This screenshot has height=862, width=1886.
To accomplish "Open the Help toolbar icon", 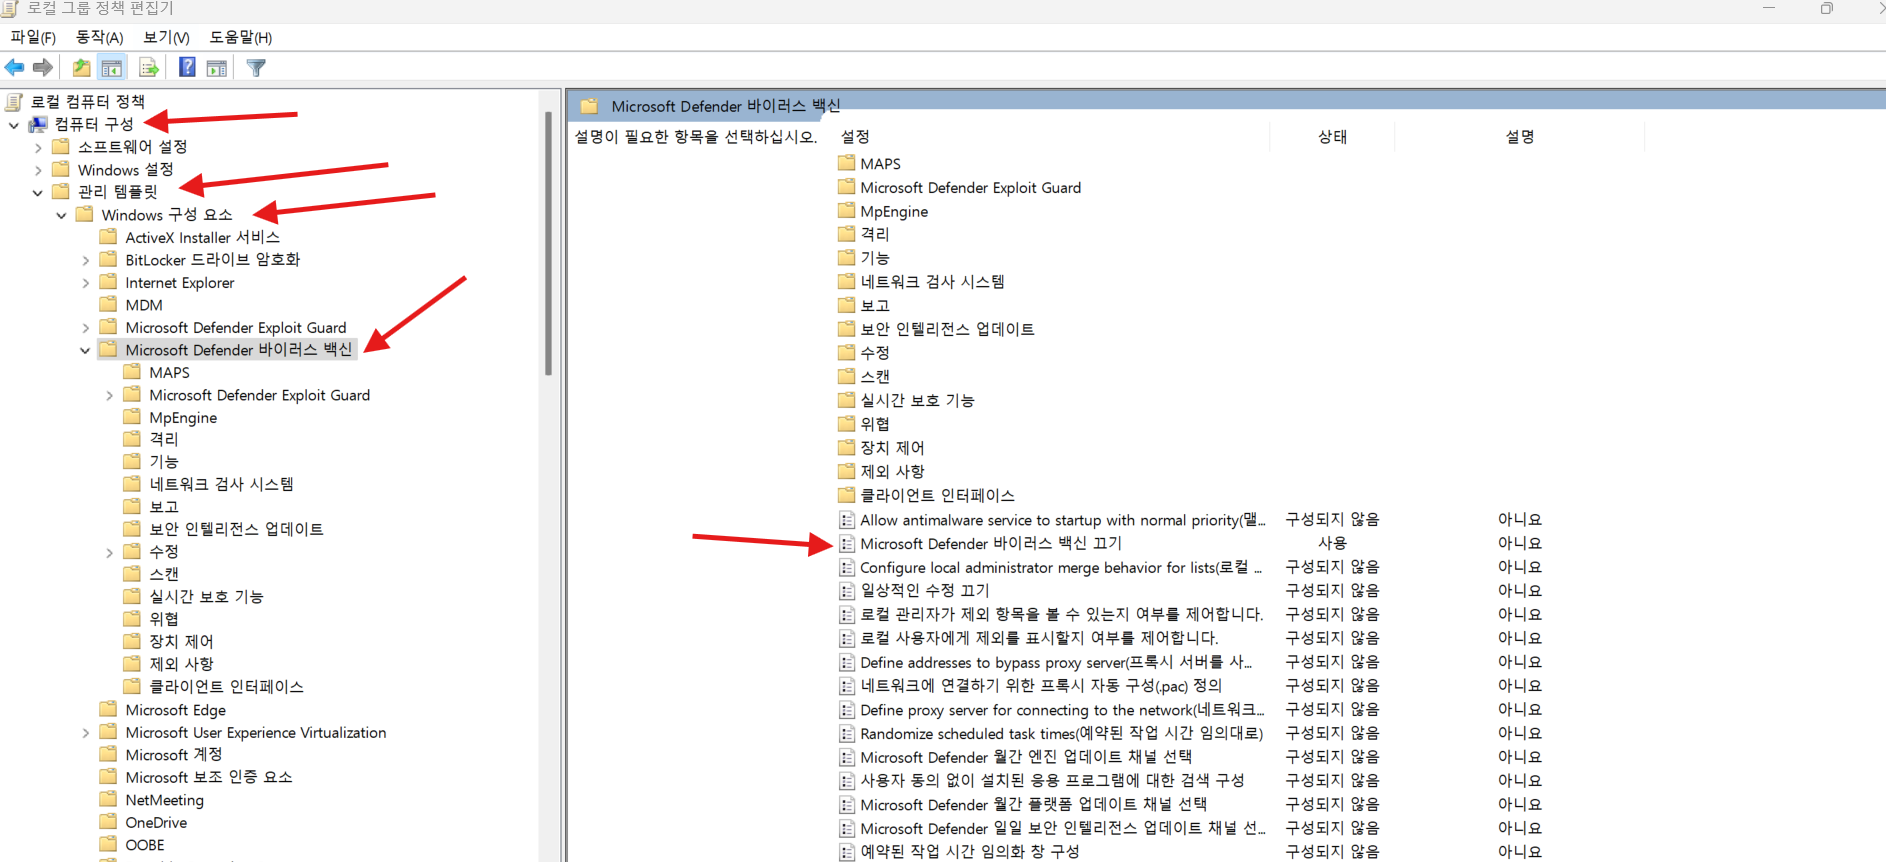I will click(187, 67).
